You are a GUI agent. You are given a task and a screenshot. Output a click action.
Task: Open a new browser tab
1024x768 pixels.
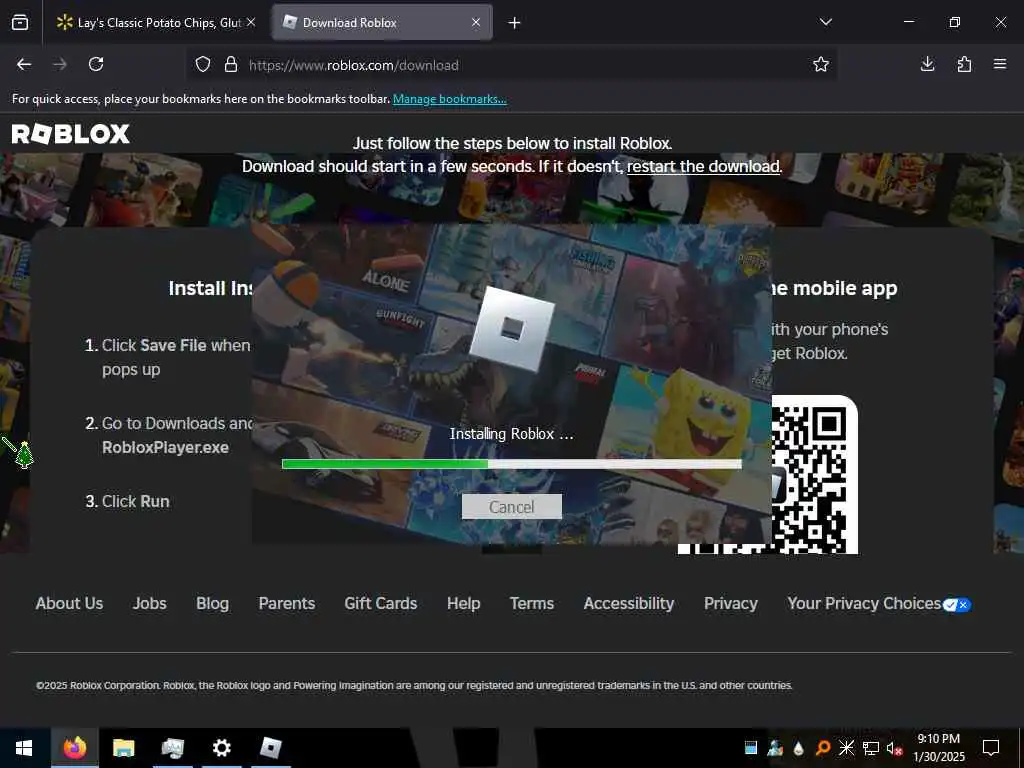515,23
